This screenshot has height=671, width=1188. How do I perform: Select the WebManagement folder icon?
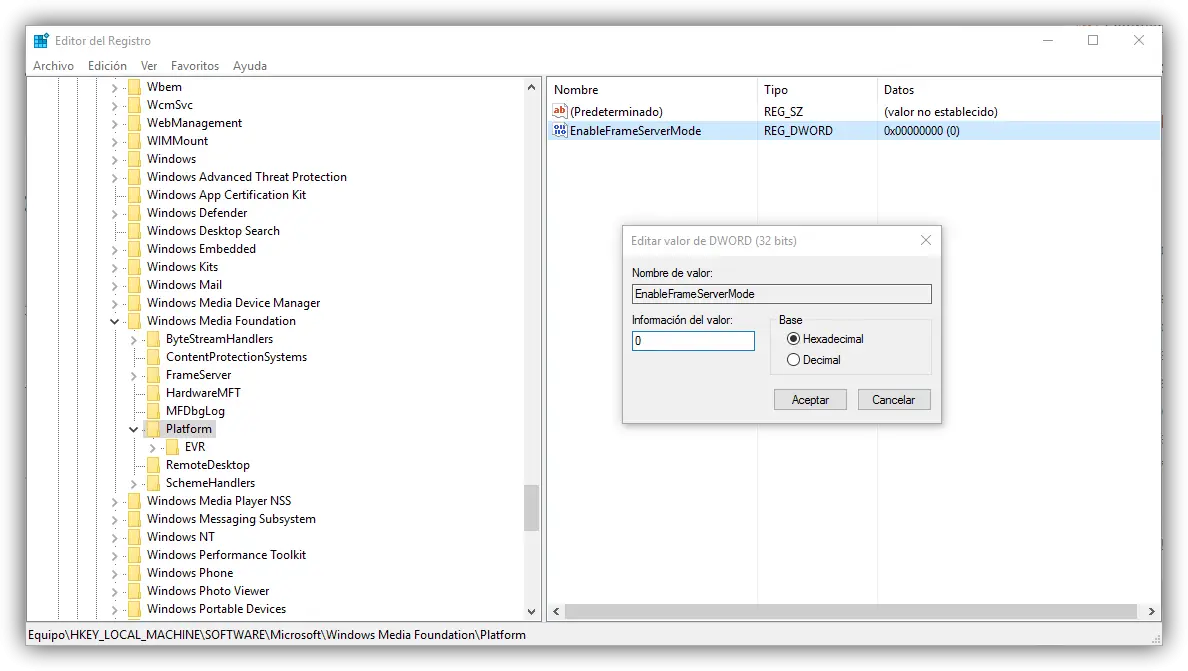pyautogui.click(x=135, y=123)
